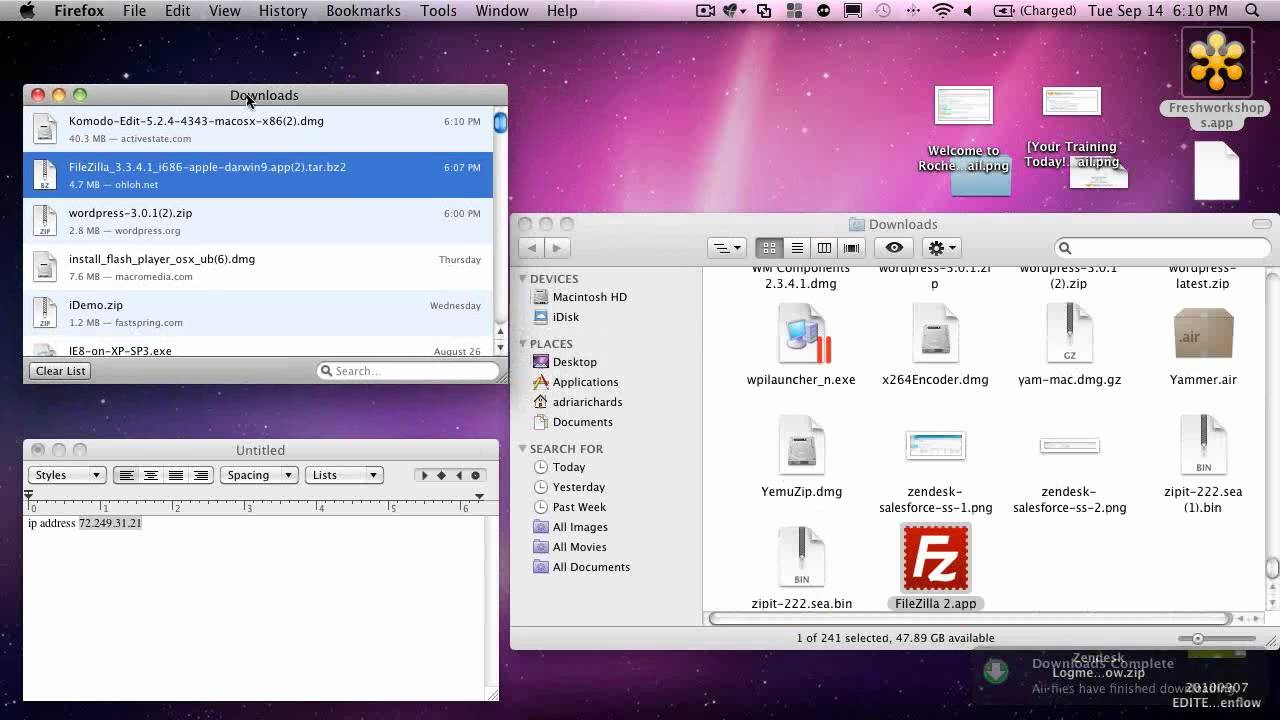
Task: Go back in Finder window
Action: tap(532, 247)
